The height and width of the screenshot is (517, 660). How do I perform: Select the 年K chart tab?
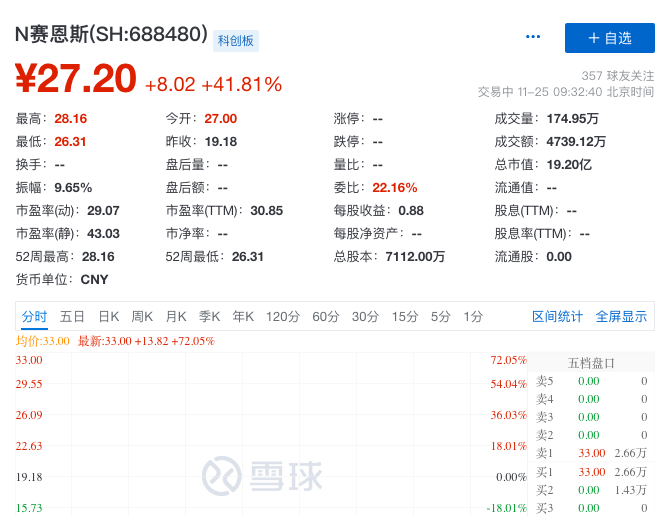coord(243,316)
